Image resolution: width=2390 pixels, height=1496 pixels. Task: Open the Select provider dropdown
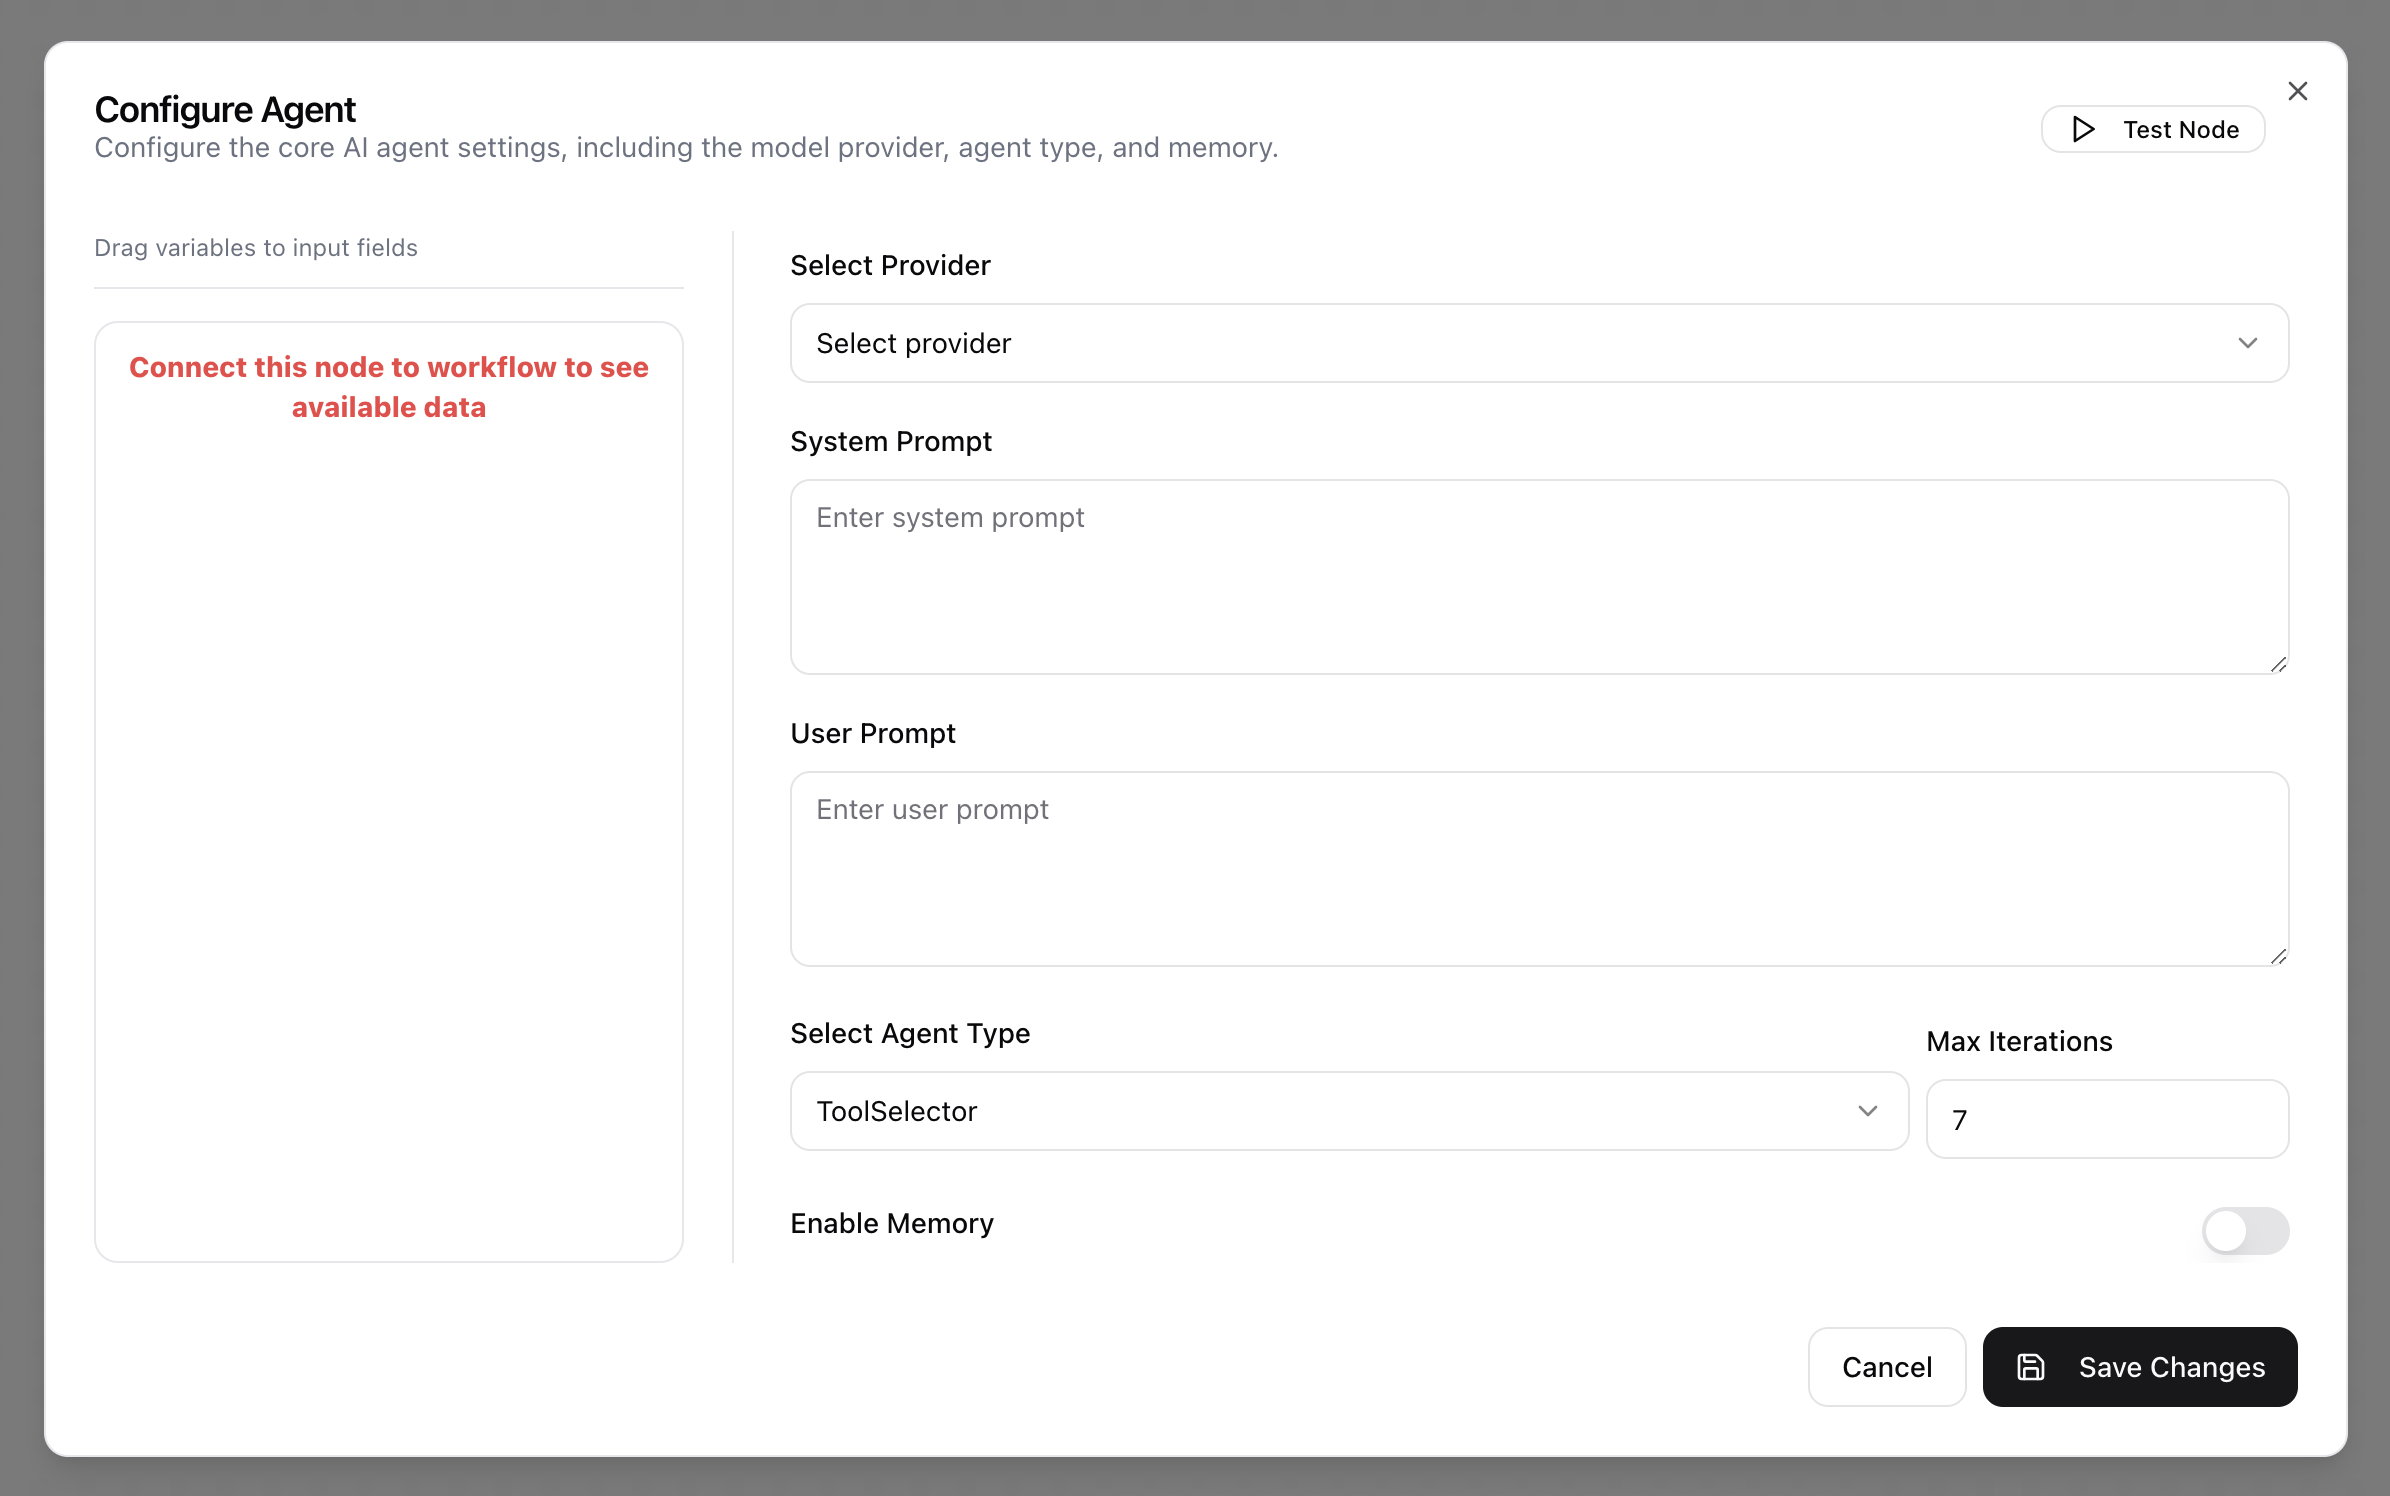point(1538,343)
